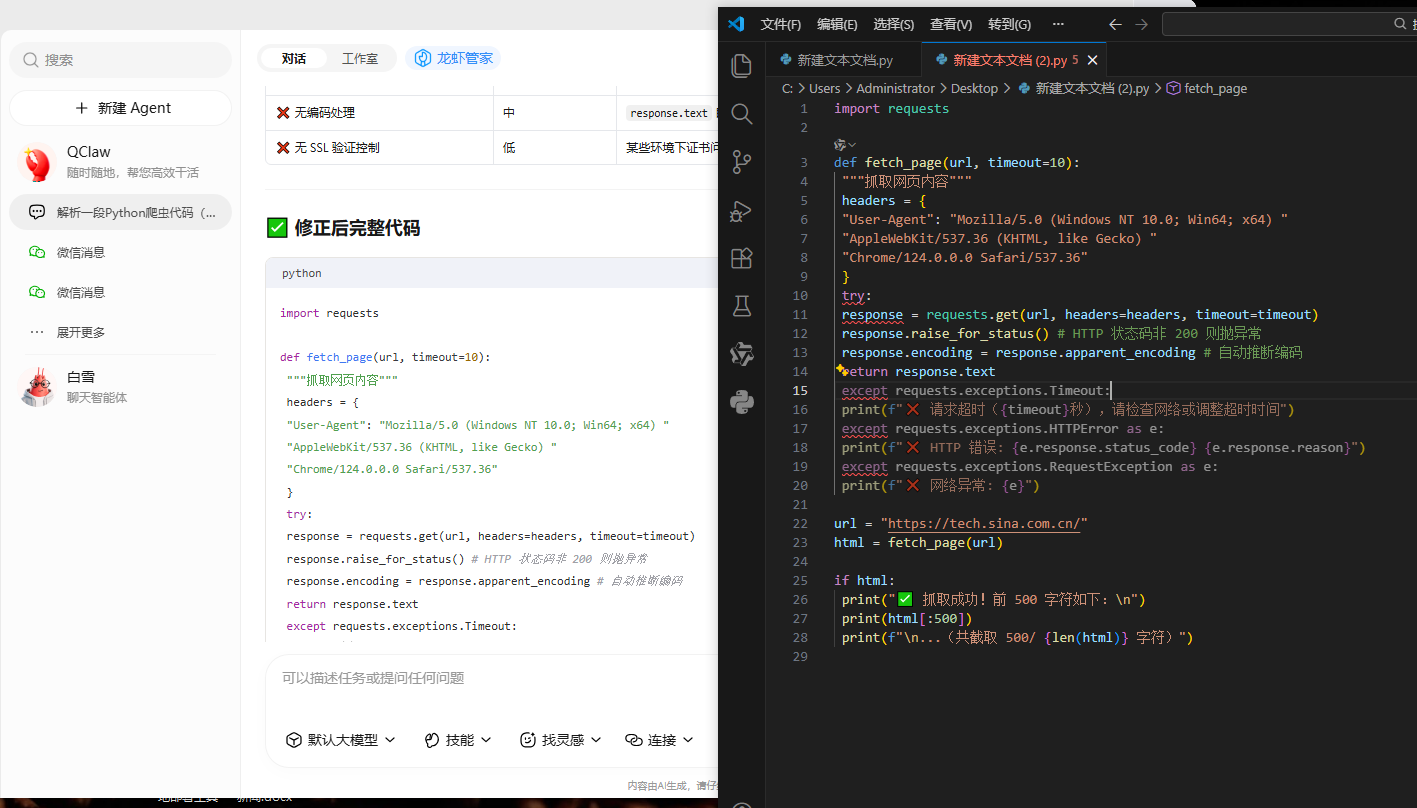Open the 查看(V) menu
The height and width of the screenshot is (808, 1417).
[x=951, y=24]
